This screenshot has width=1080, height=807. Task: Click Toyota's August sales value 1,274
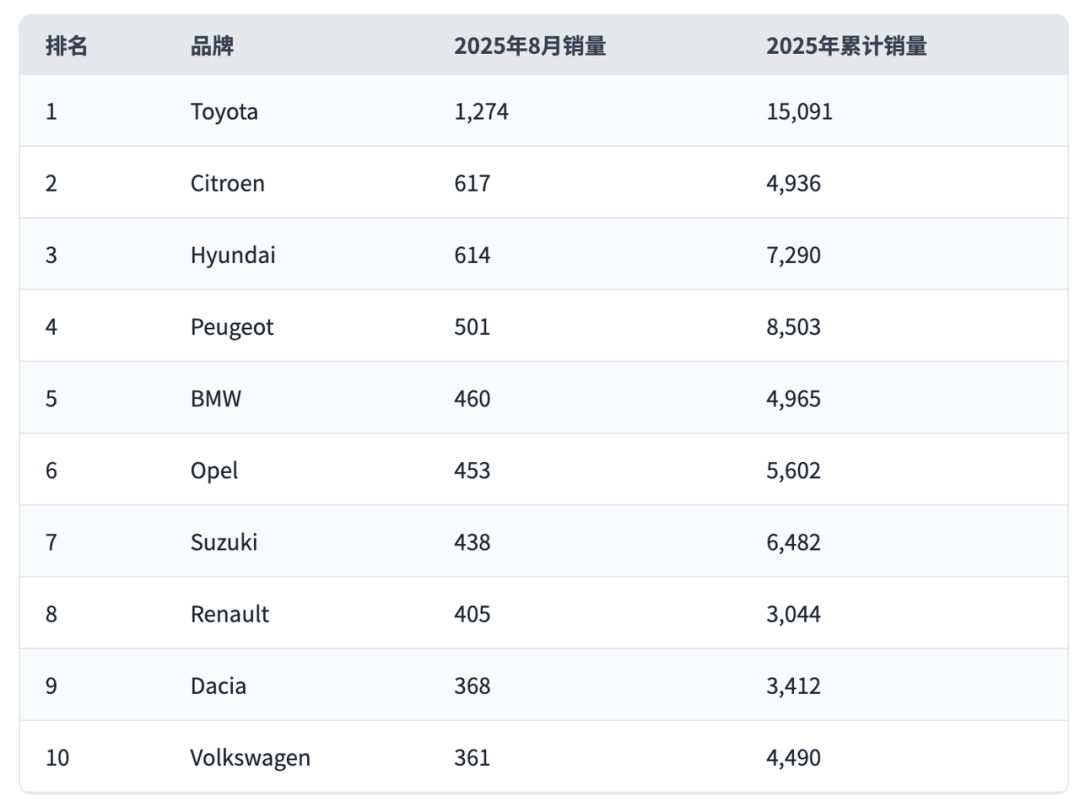pos(481,111)
